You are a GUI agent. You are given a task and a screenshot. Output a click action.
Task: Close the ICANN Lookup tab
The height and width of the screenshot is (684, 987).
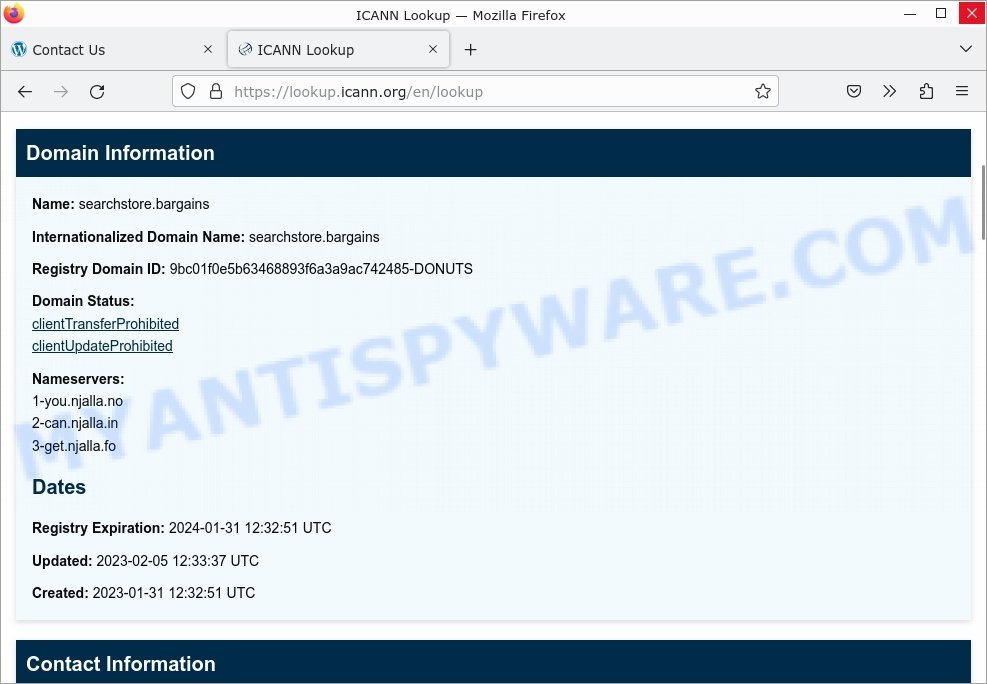[x=432, y=49]
